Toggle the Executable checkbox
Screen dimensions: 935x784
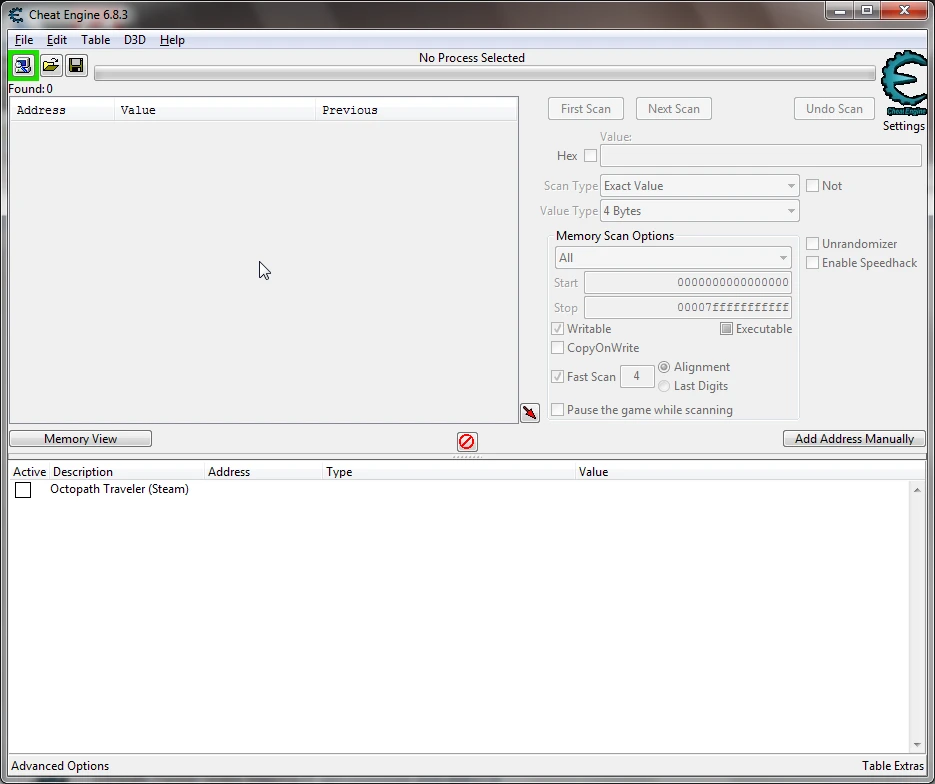point(726,329)
